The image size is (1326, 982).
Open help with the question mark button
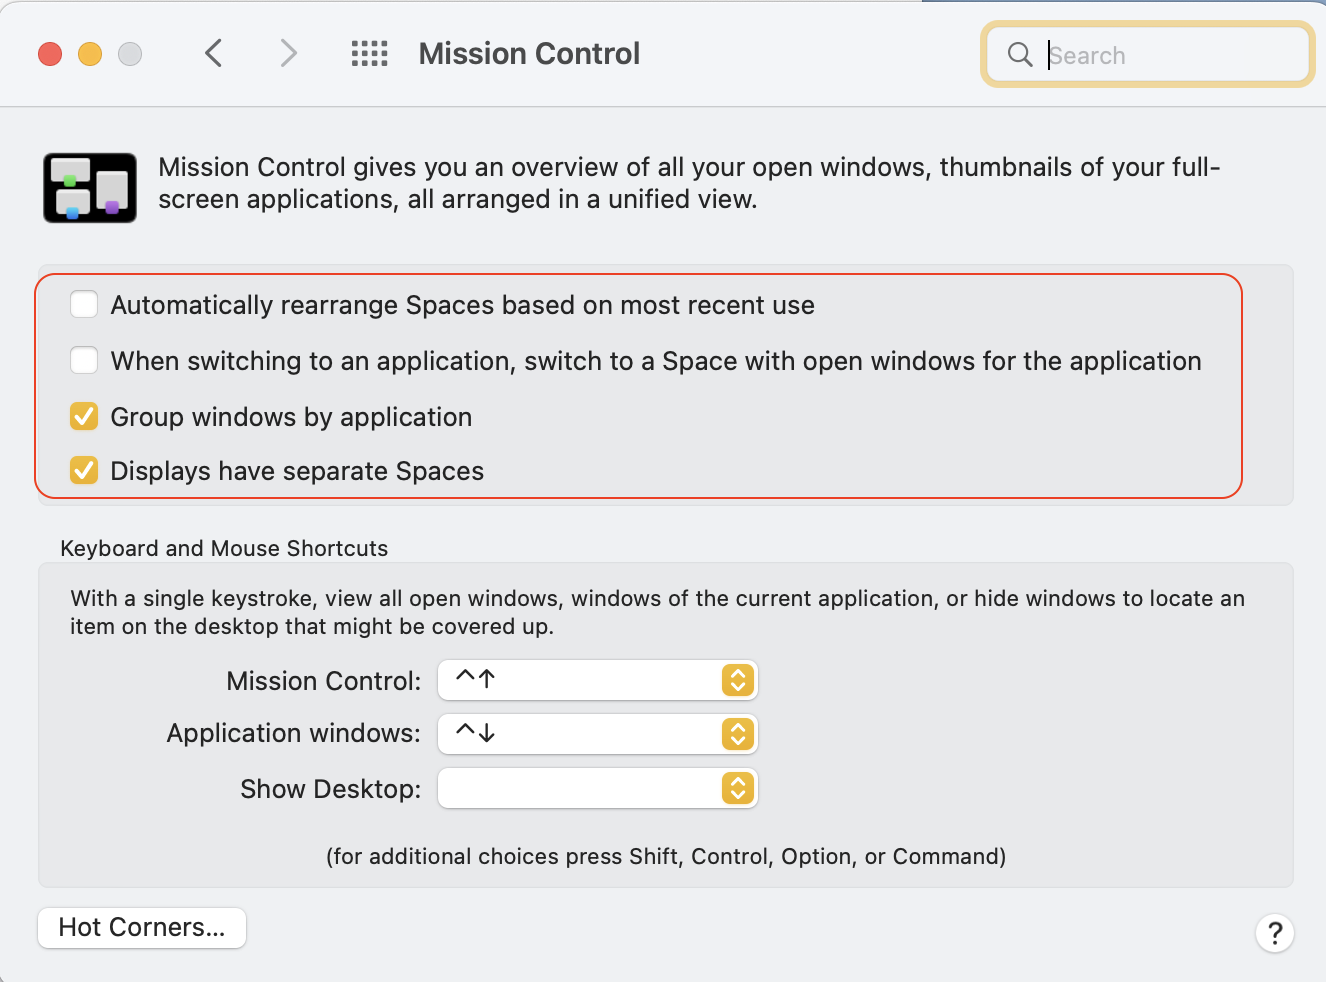[x=1275, y=933]
